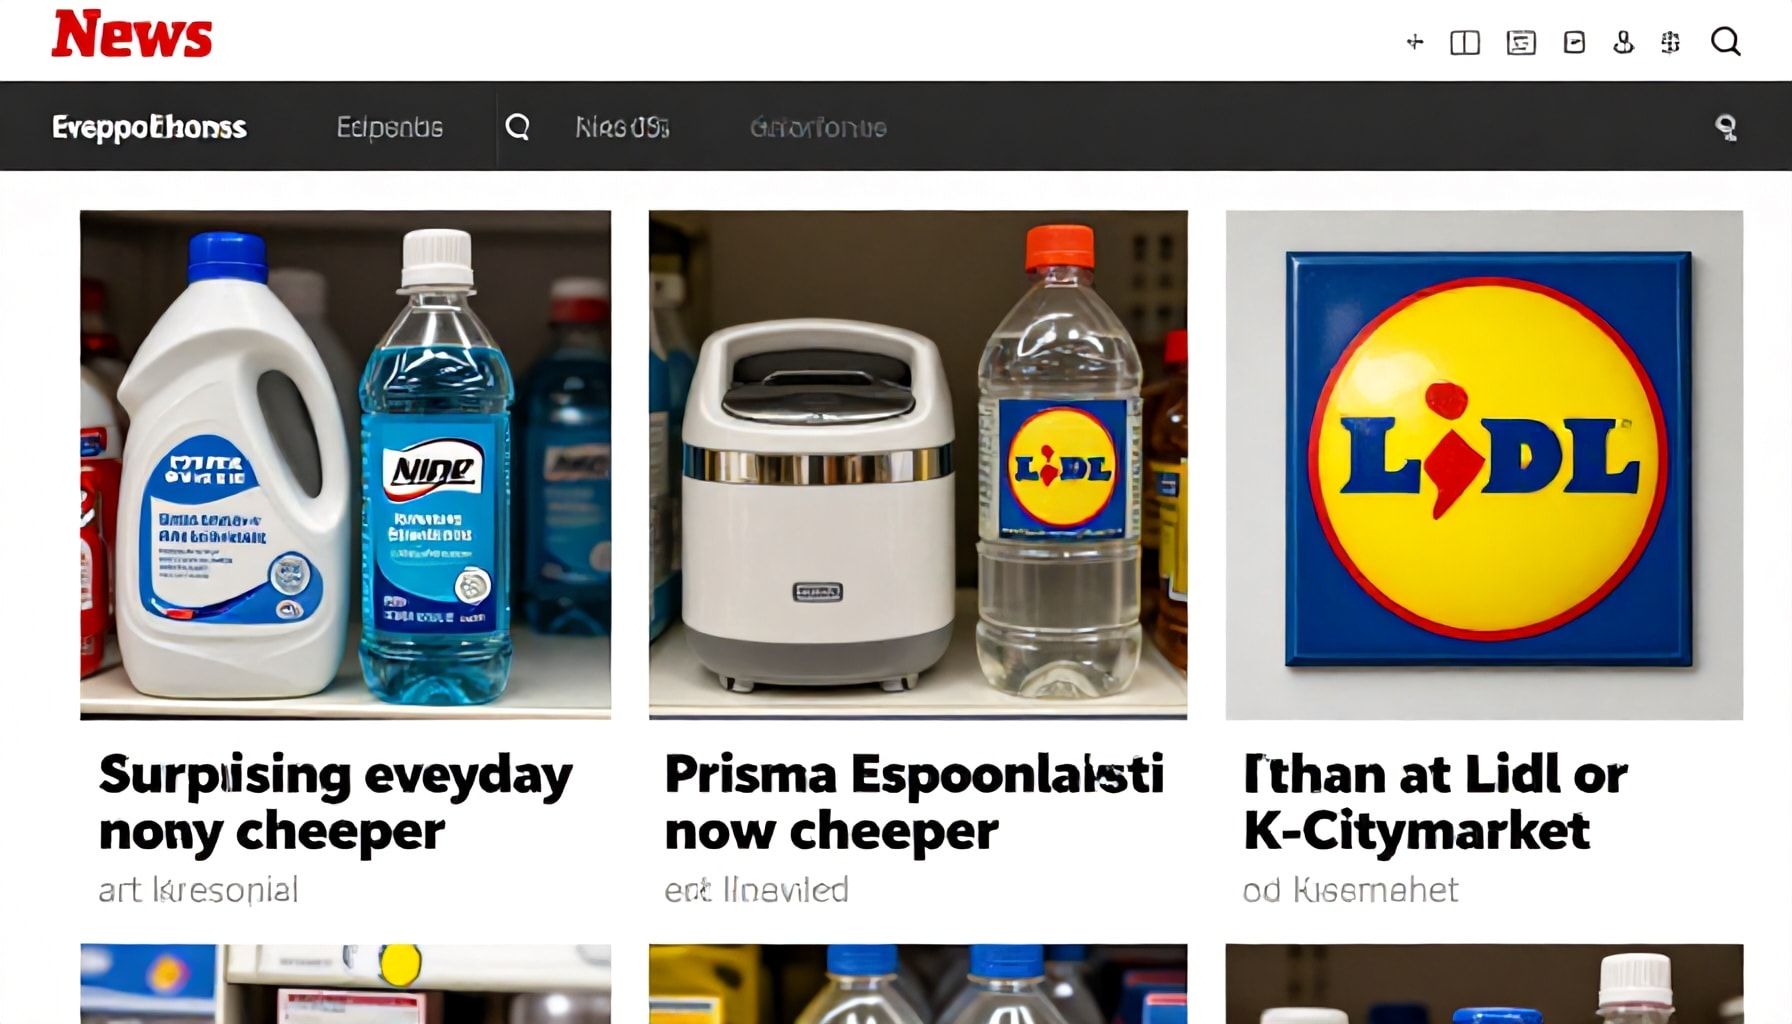This screenshot has height=1024, width=1792.
Task: Read the 'Prisma Espoonlahti now cheeper' headline
Action: (x=914, y=803)
